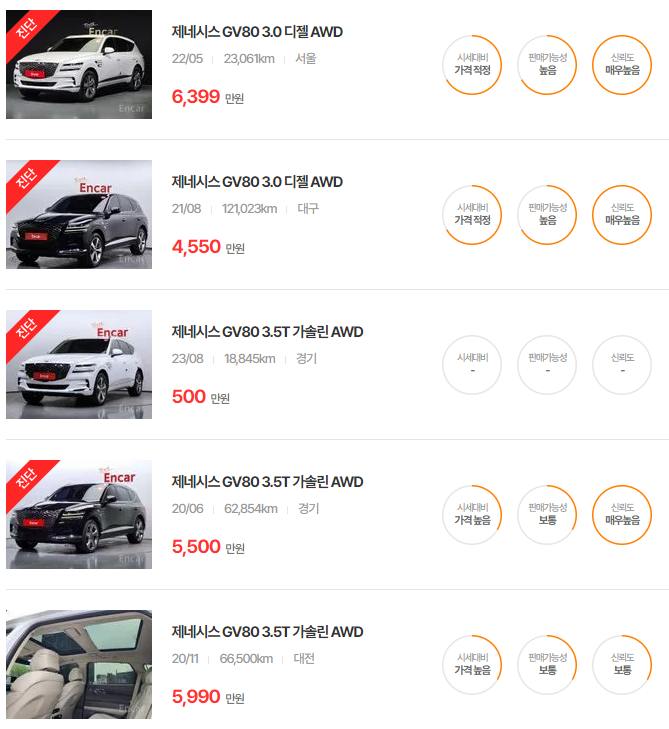This screenshot has height=729, width=669.
Task: Click the 500 만원 price text
Action: point(201,397)
